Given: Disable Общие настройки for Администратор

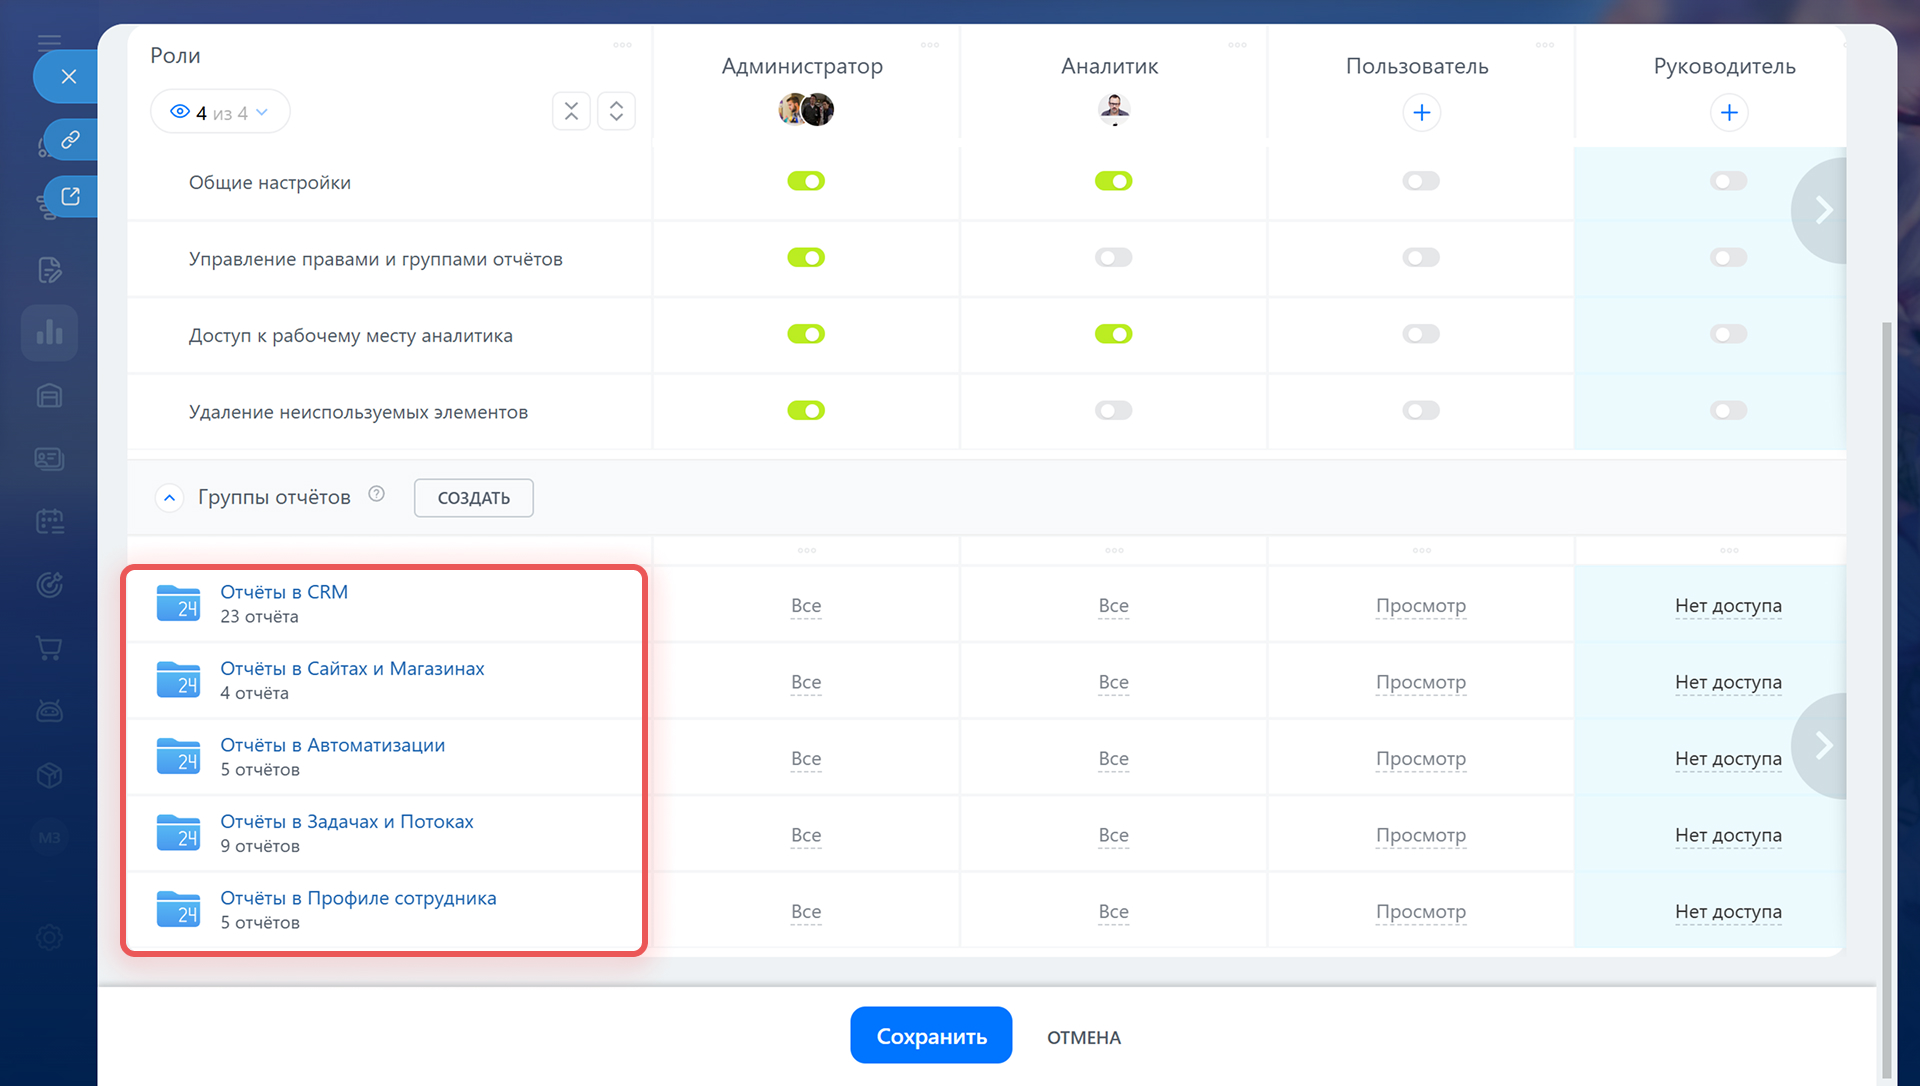Looking at the screenshot, I should [805, 181].
